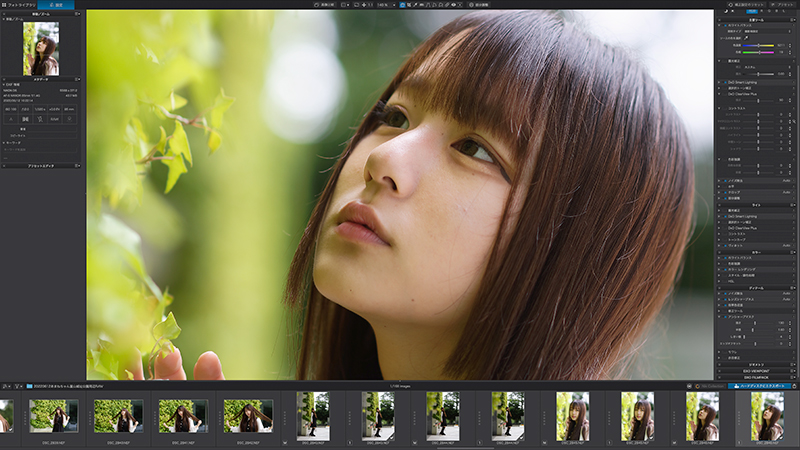
Task: Expand the DXO FILMPACK palette
Action: pyautogui.click(x=756, y=377)
